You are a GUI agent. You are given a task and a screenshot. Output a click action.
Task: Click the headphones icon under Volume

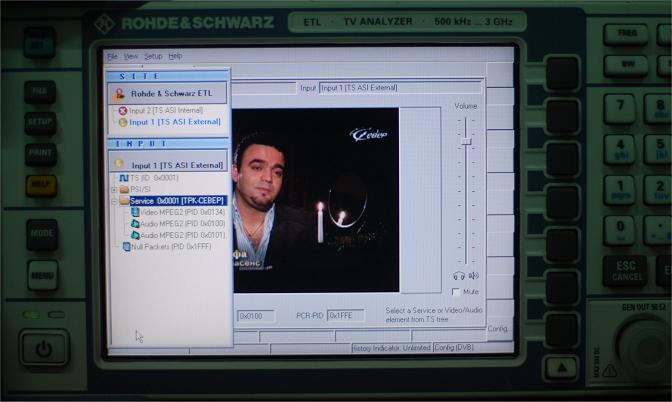tap(458, 275)
